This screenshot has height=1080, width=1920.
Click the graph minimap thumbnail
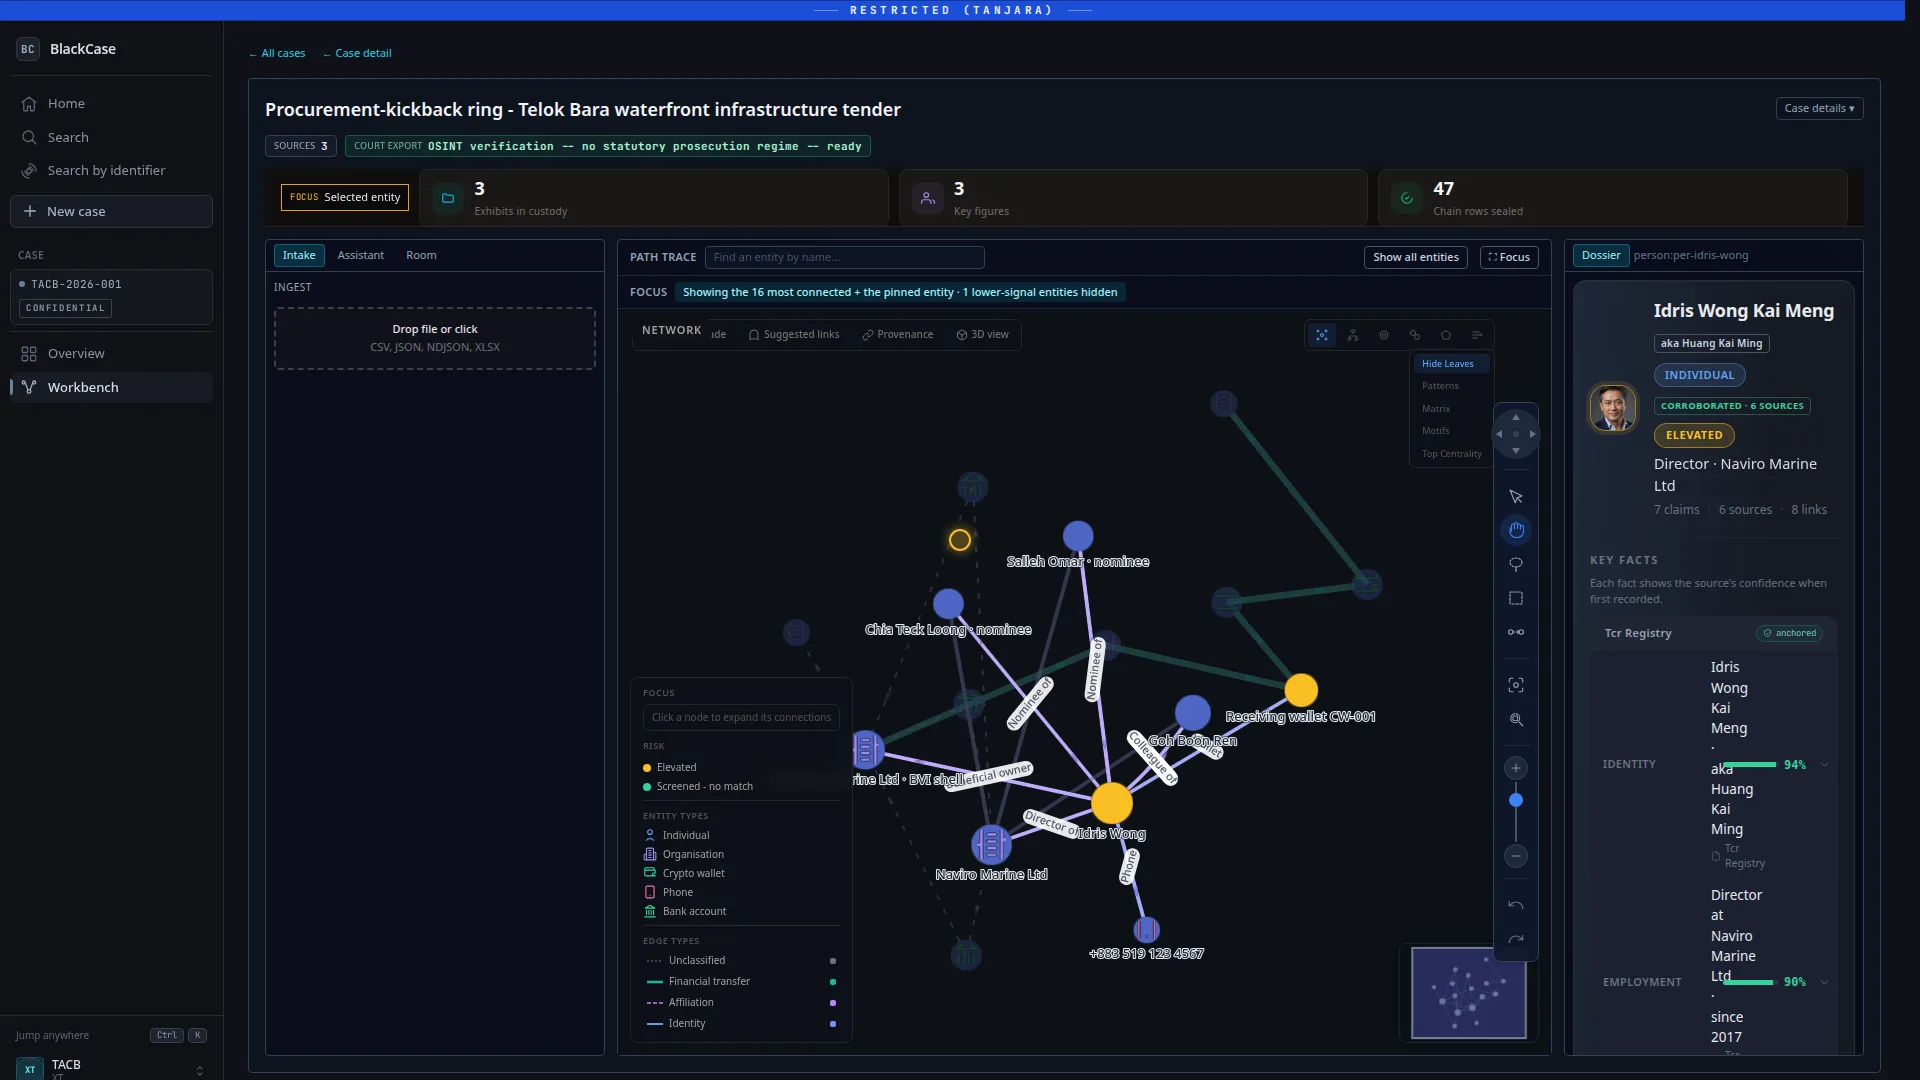point(1468,993)
